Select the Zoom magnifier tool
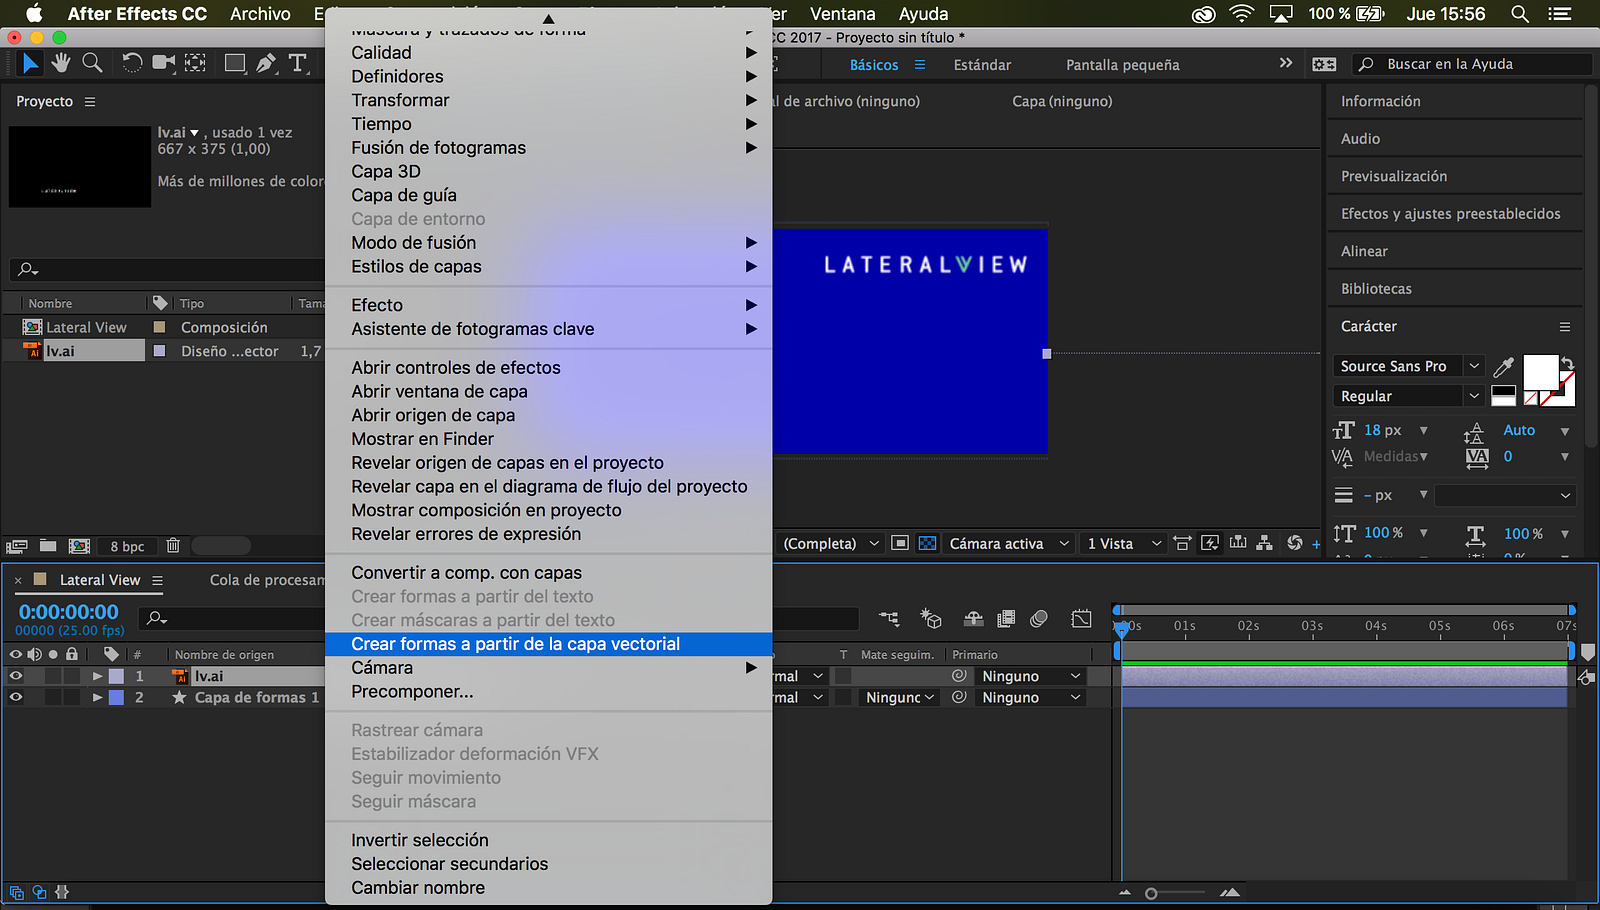1600x910 pixels. click(92, 63)
